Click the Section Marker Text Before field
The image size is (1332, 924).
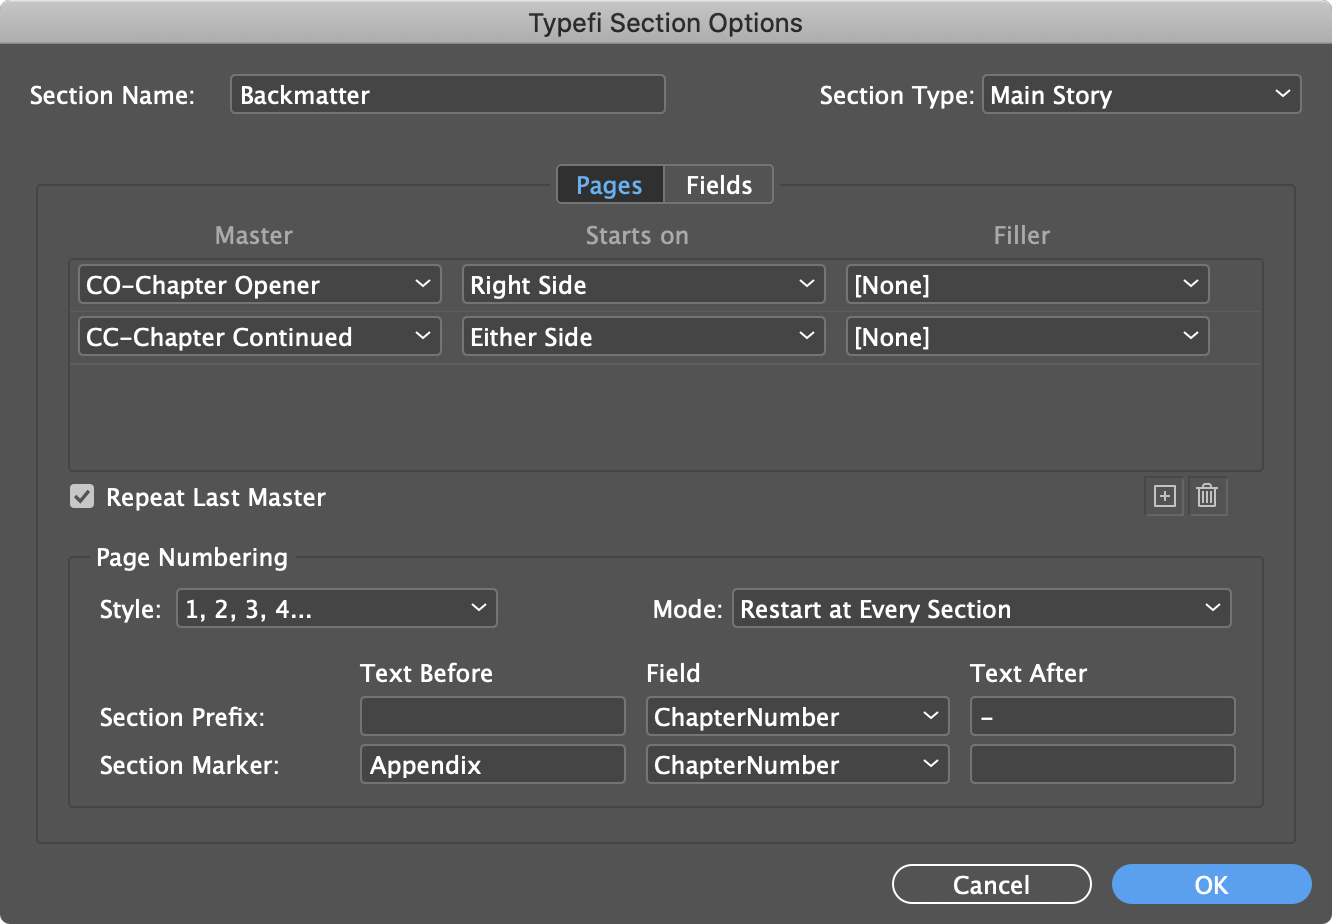(x=492, y=765)
